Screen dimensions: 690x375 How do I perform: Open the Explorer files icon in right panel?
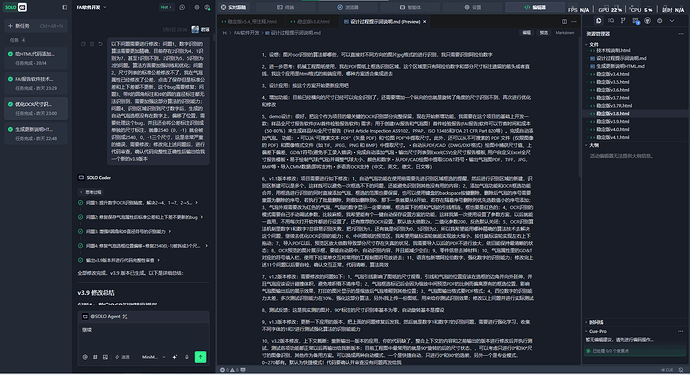[x=598, y=21]
